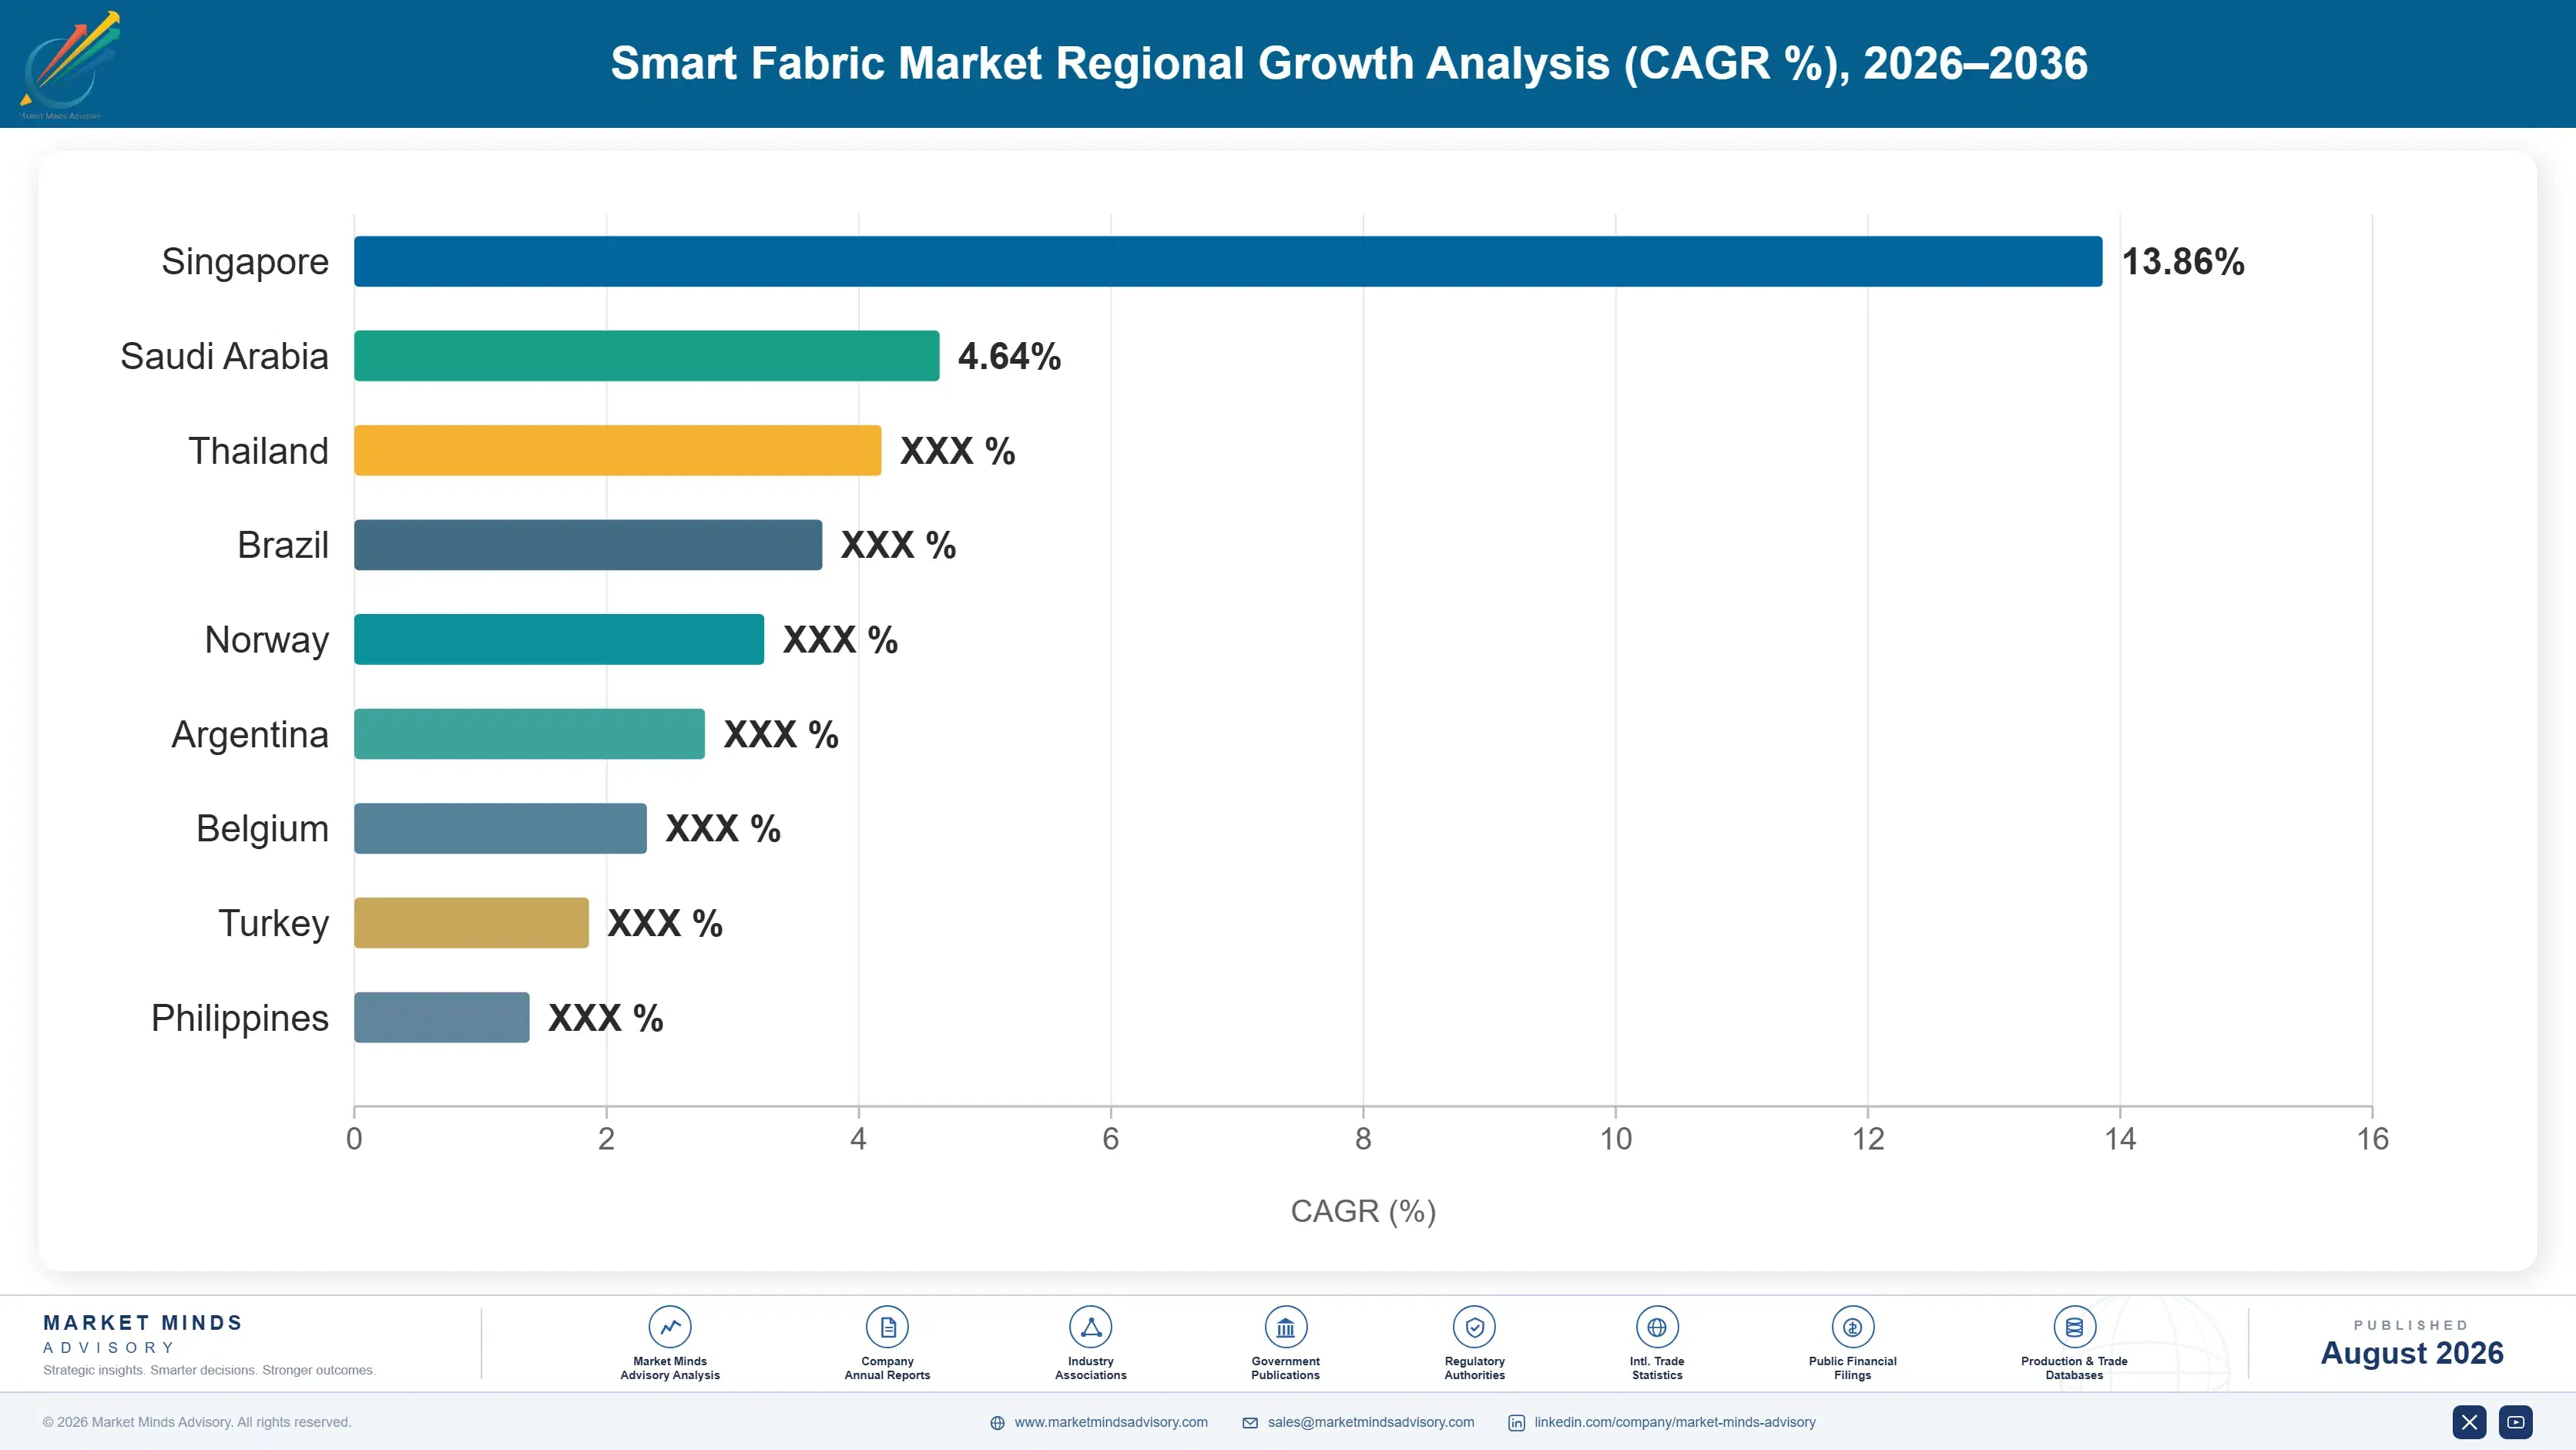Click the Saudi Arabia axis label
Screen dimensions: 2576x1450
[224, 356]
